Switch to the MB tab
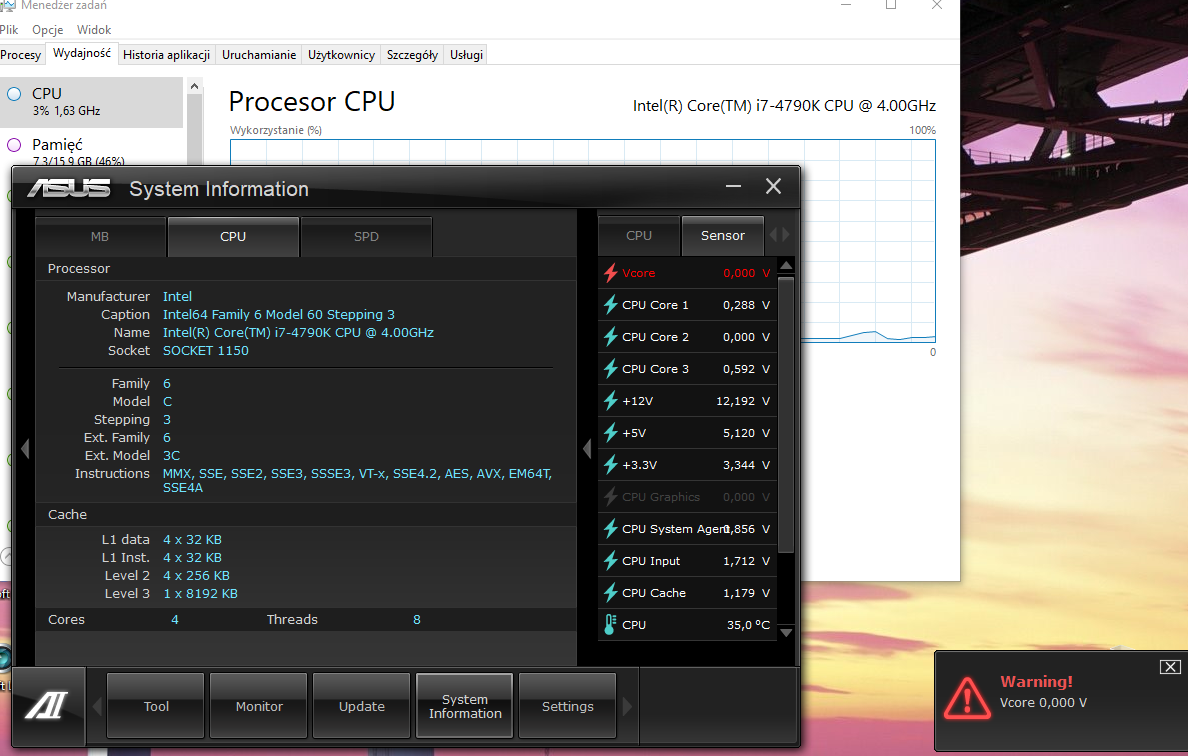Screen dimensions: 1188x756 pos(100,236)
